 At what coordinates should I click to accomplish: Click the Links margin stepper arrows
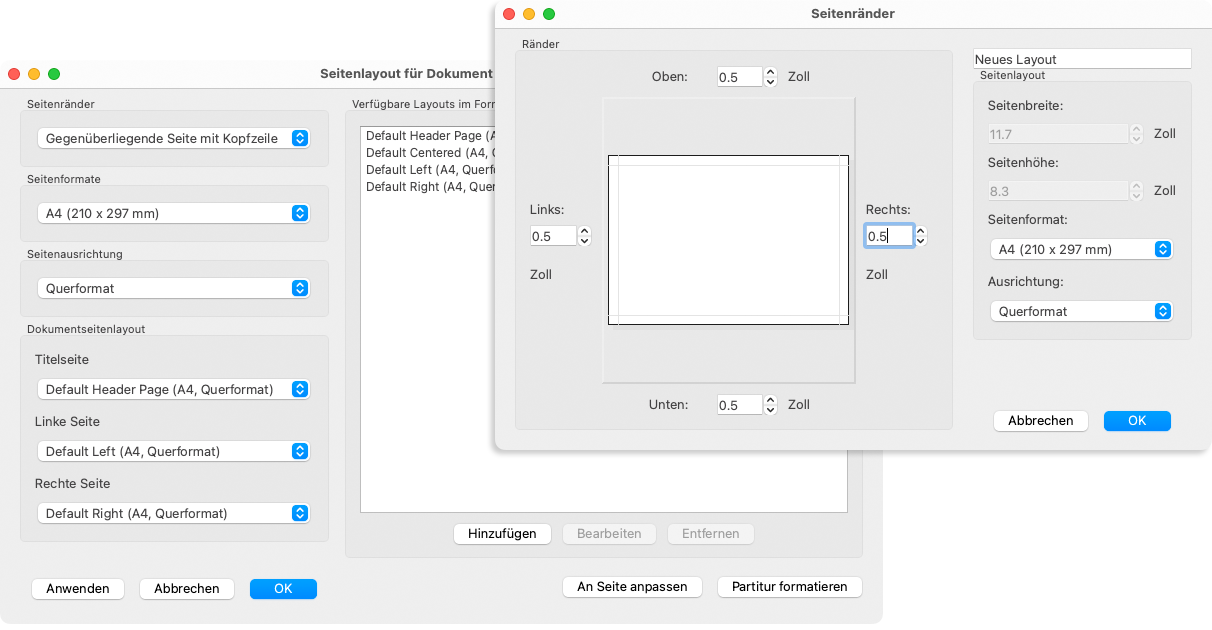pos(585,236)
